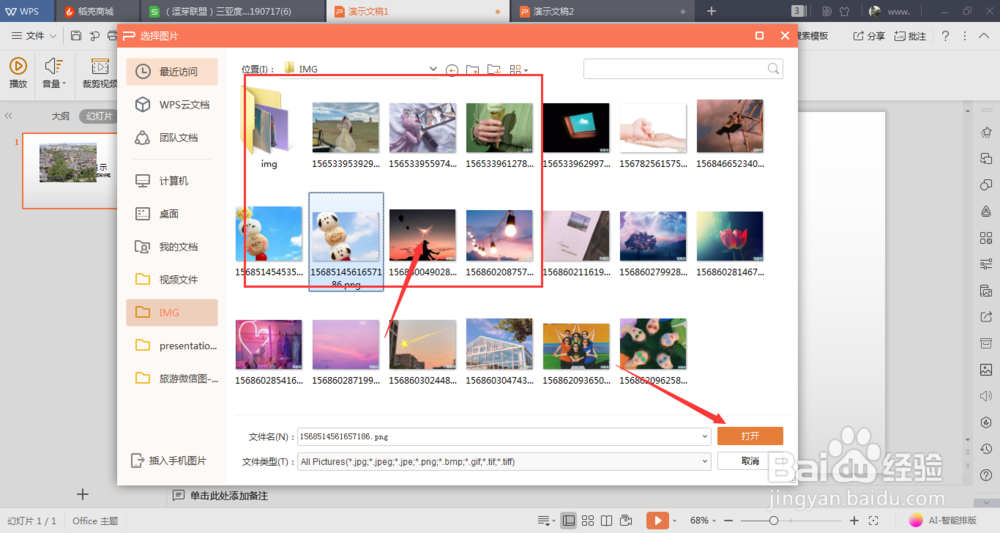The image size is (1000, 533).
Task: Add a new slide with plus button
Action: coord(82,494)
